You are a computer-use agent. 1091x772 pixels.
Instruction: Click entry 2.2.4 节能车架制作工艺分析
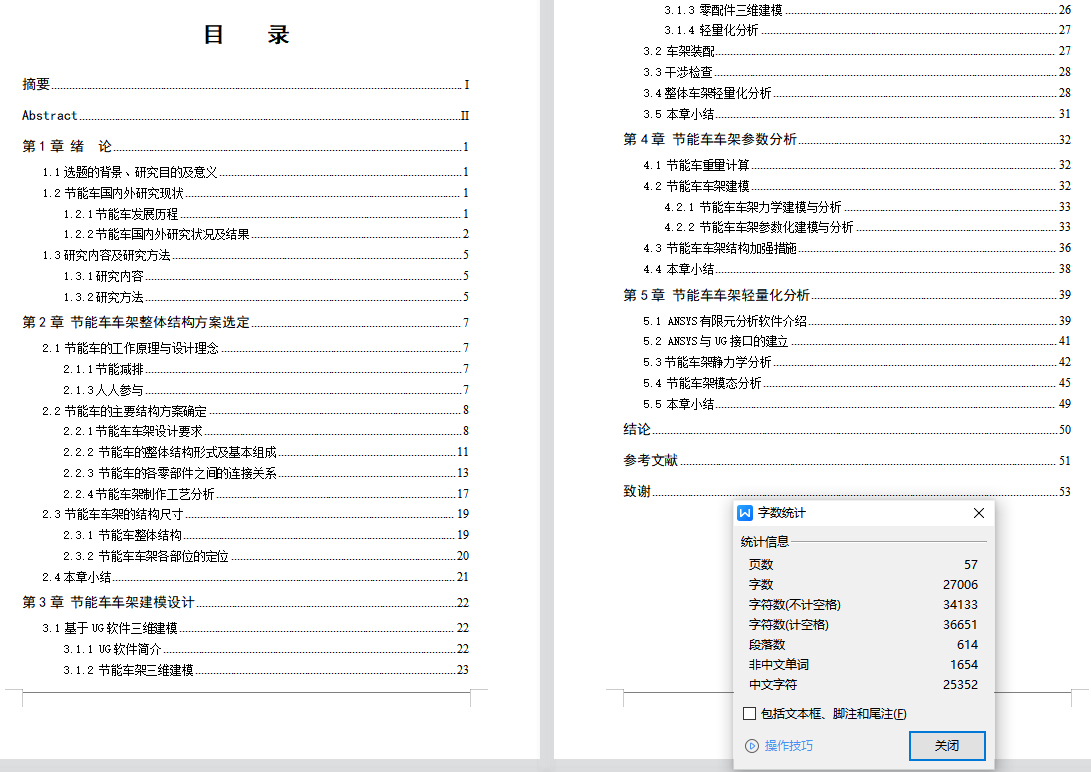pyautogui.click(x=266, y=494)
